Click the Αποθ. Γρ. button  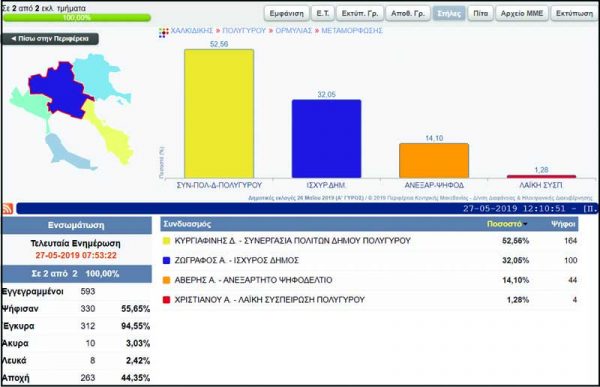(x=408, y=13)
